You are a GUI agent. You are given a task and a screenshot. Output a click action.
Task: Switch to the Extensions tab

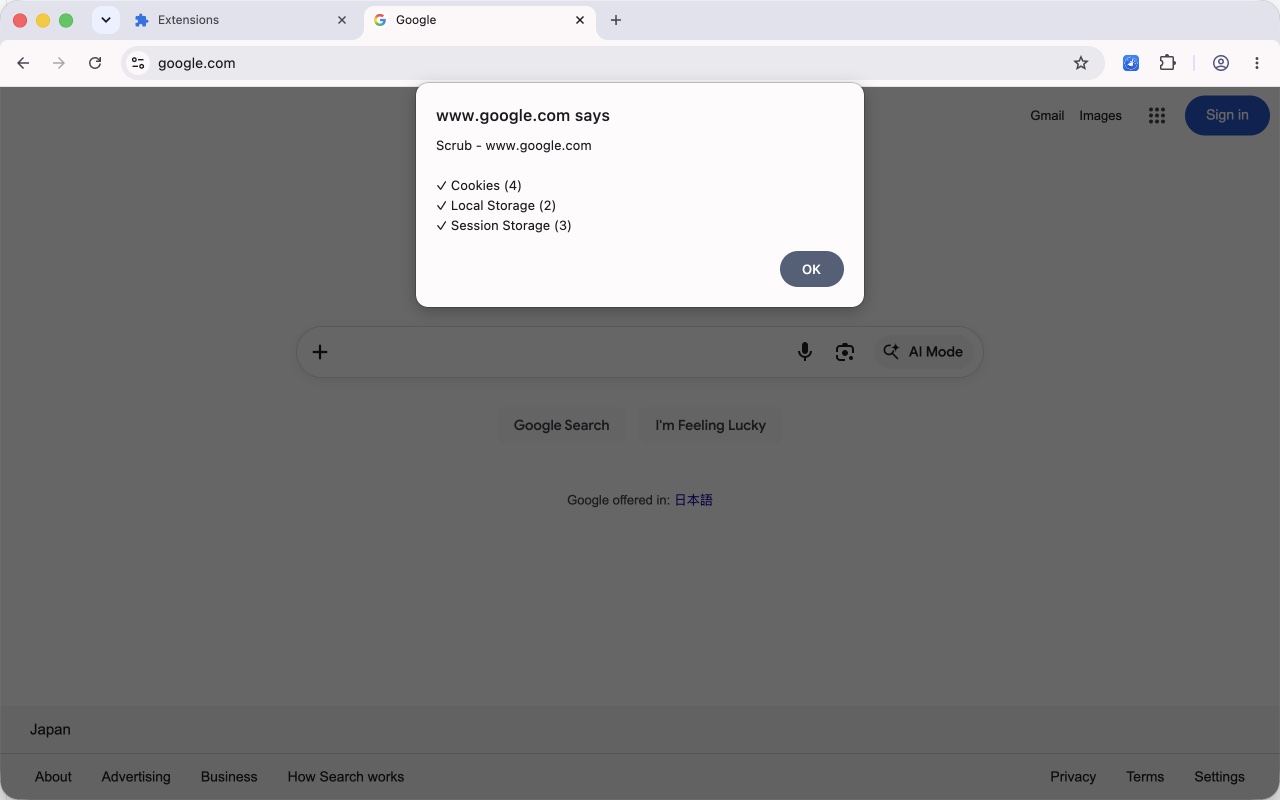240,20
